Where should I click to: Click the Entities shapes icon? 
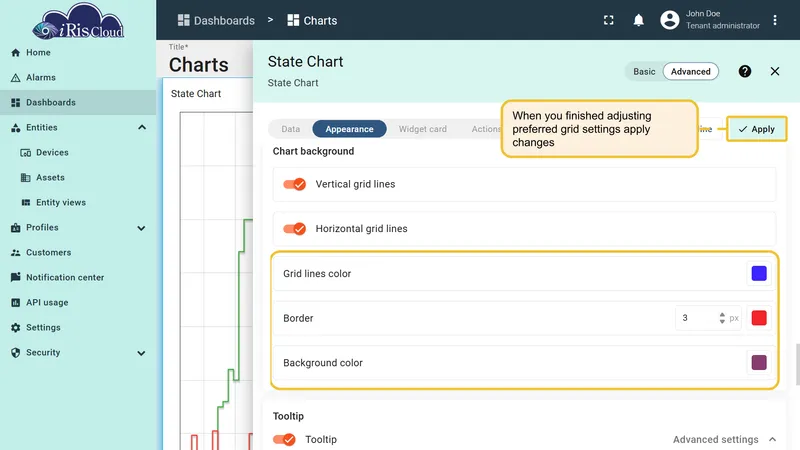15,128
